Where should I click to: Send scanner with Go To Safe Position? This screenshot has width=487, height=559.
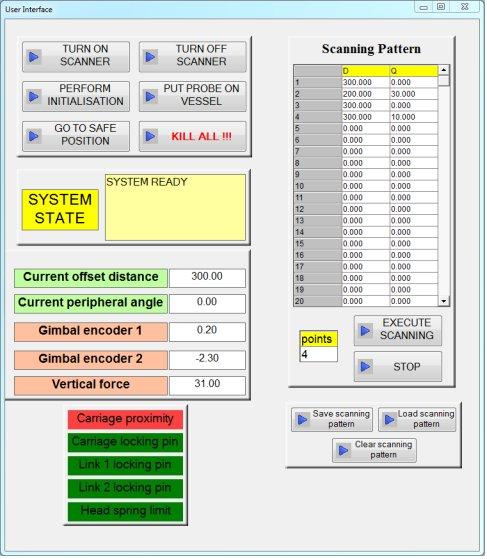pyautogui.click(x=76, y=136)
